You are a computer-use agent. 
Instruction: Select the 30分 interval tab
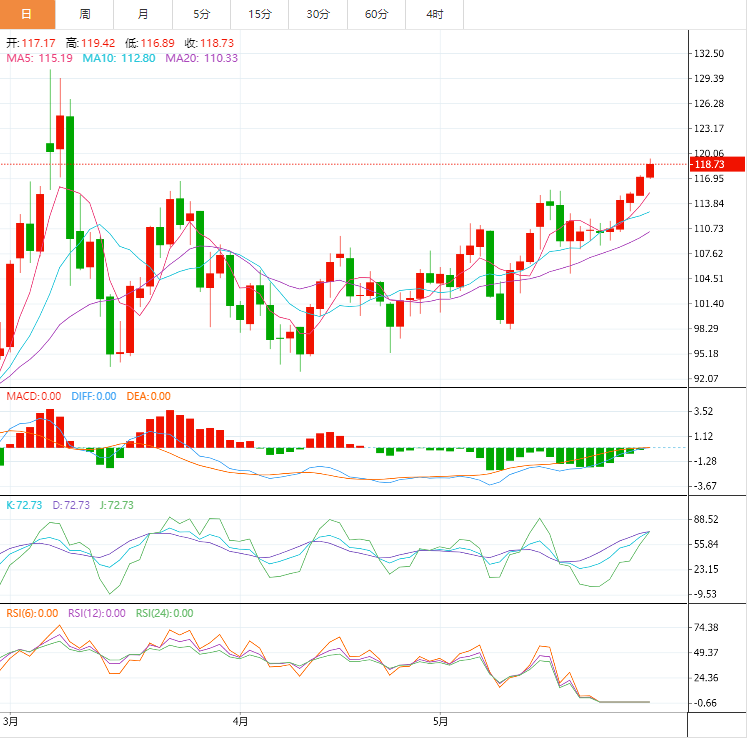click(318, 14)
